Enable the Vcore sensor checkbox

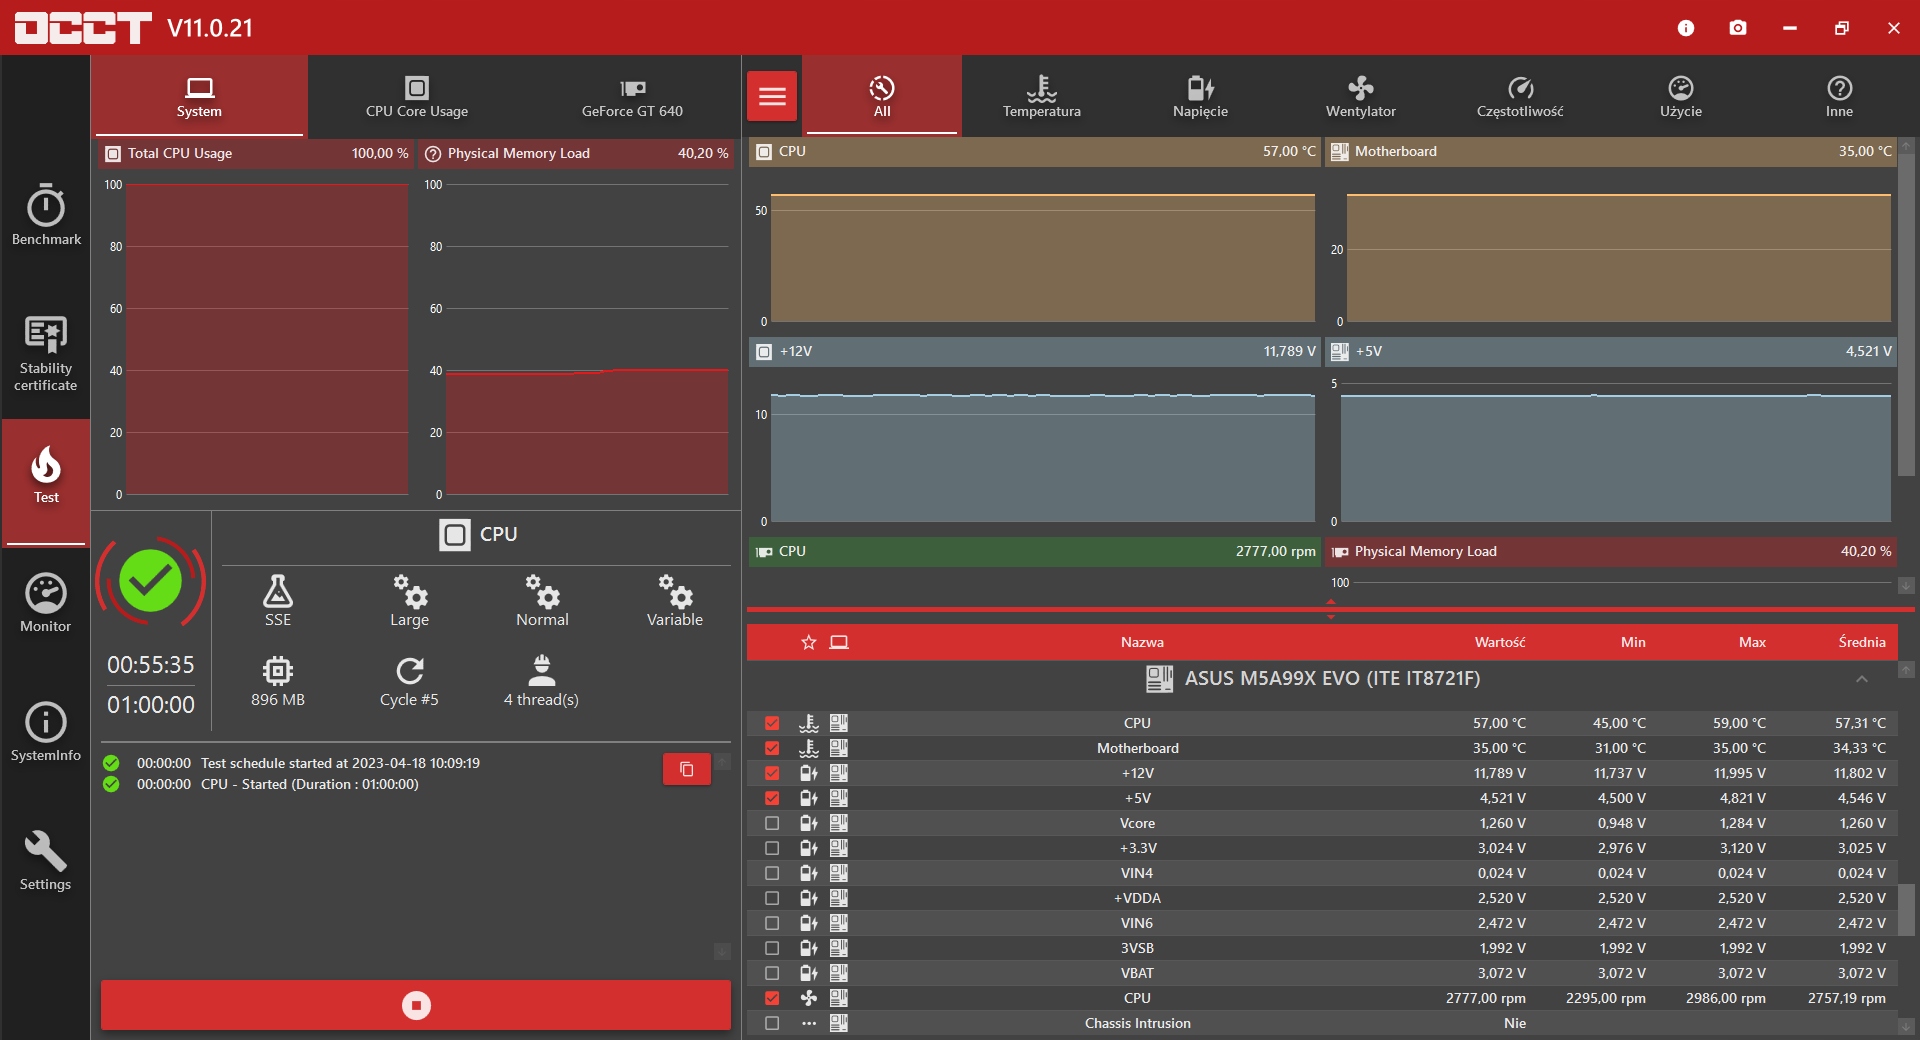(772, 823)
